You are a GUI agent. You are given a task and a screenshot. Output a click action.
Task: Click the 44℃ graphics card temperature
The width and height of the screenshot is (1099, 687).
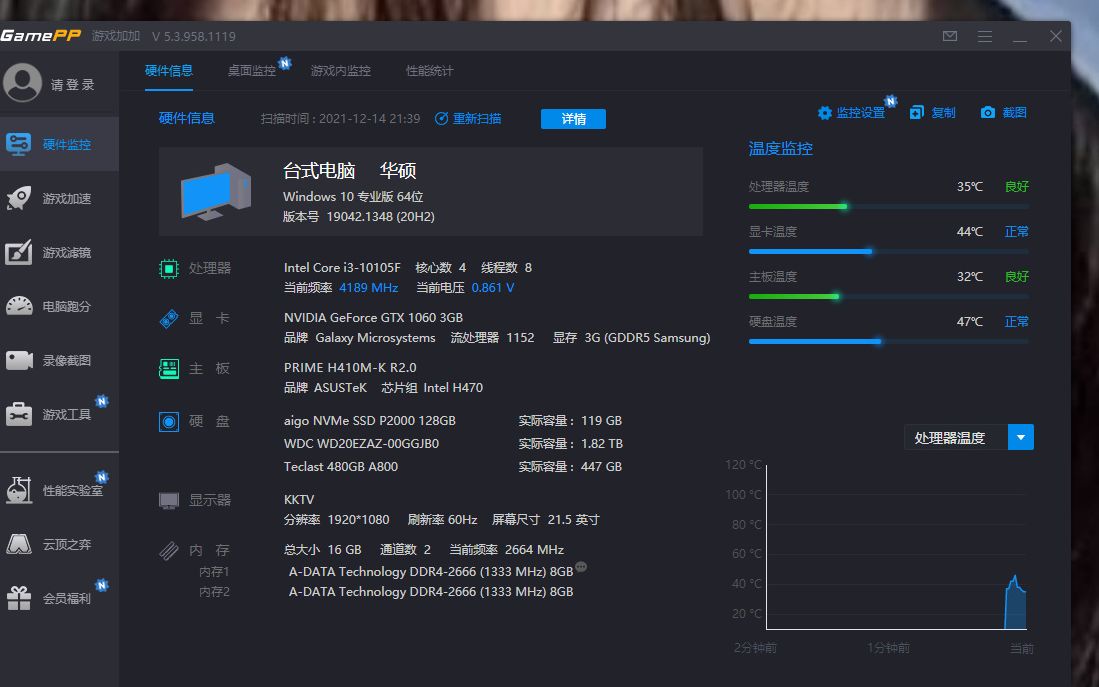[x=969, y=232]
